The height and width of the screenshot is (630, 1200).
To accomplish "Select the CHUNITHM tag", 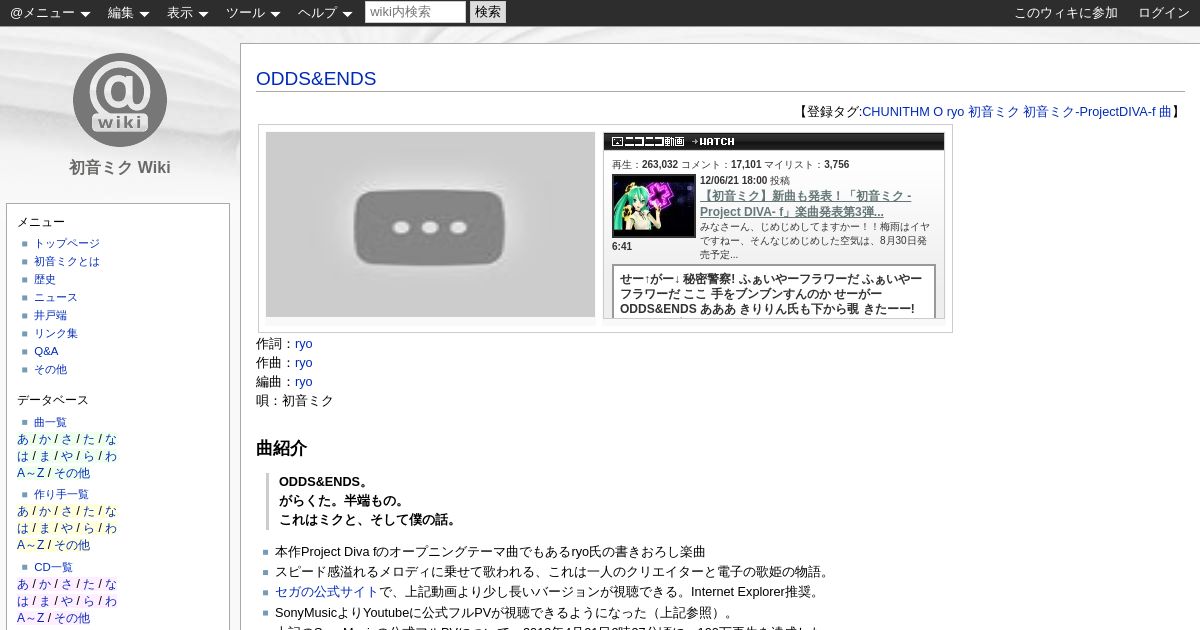I will 895,112.
